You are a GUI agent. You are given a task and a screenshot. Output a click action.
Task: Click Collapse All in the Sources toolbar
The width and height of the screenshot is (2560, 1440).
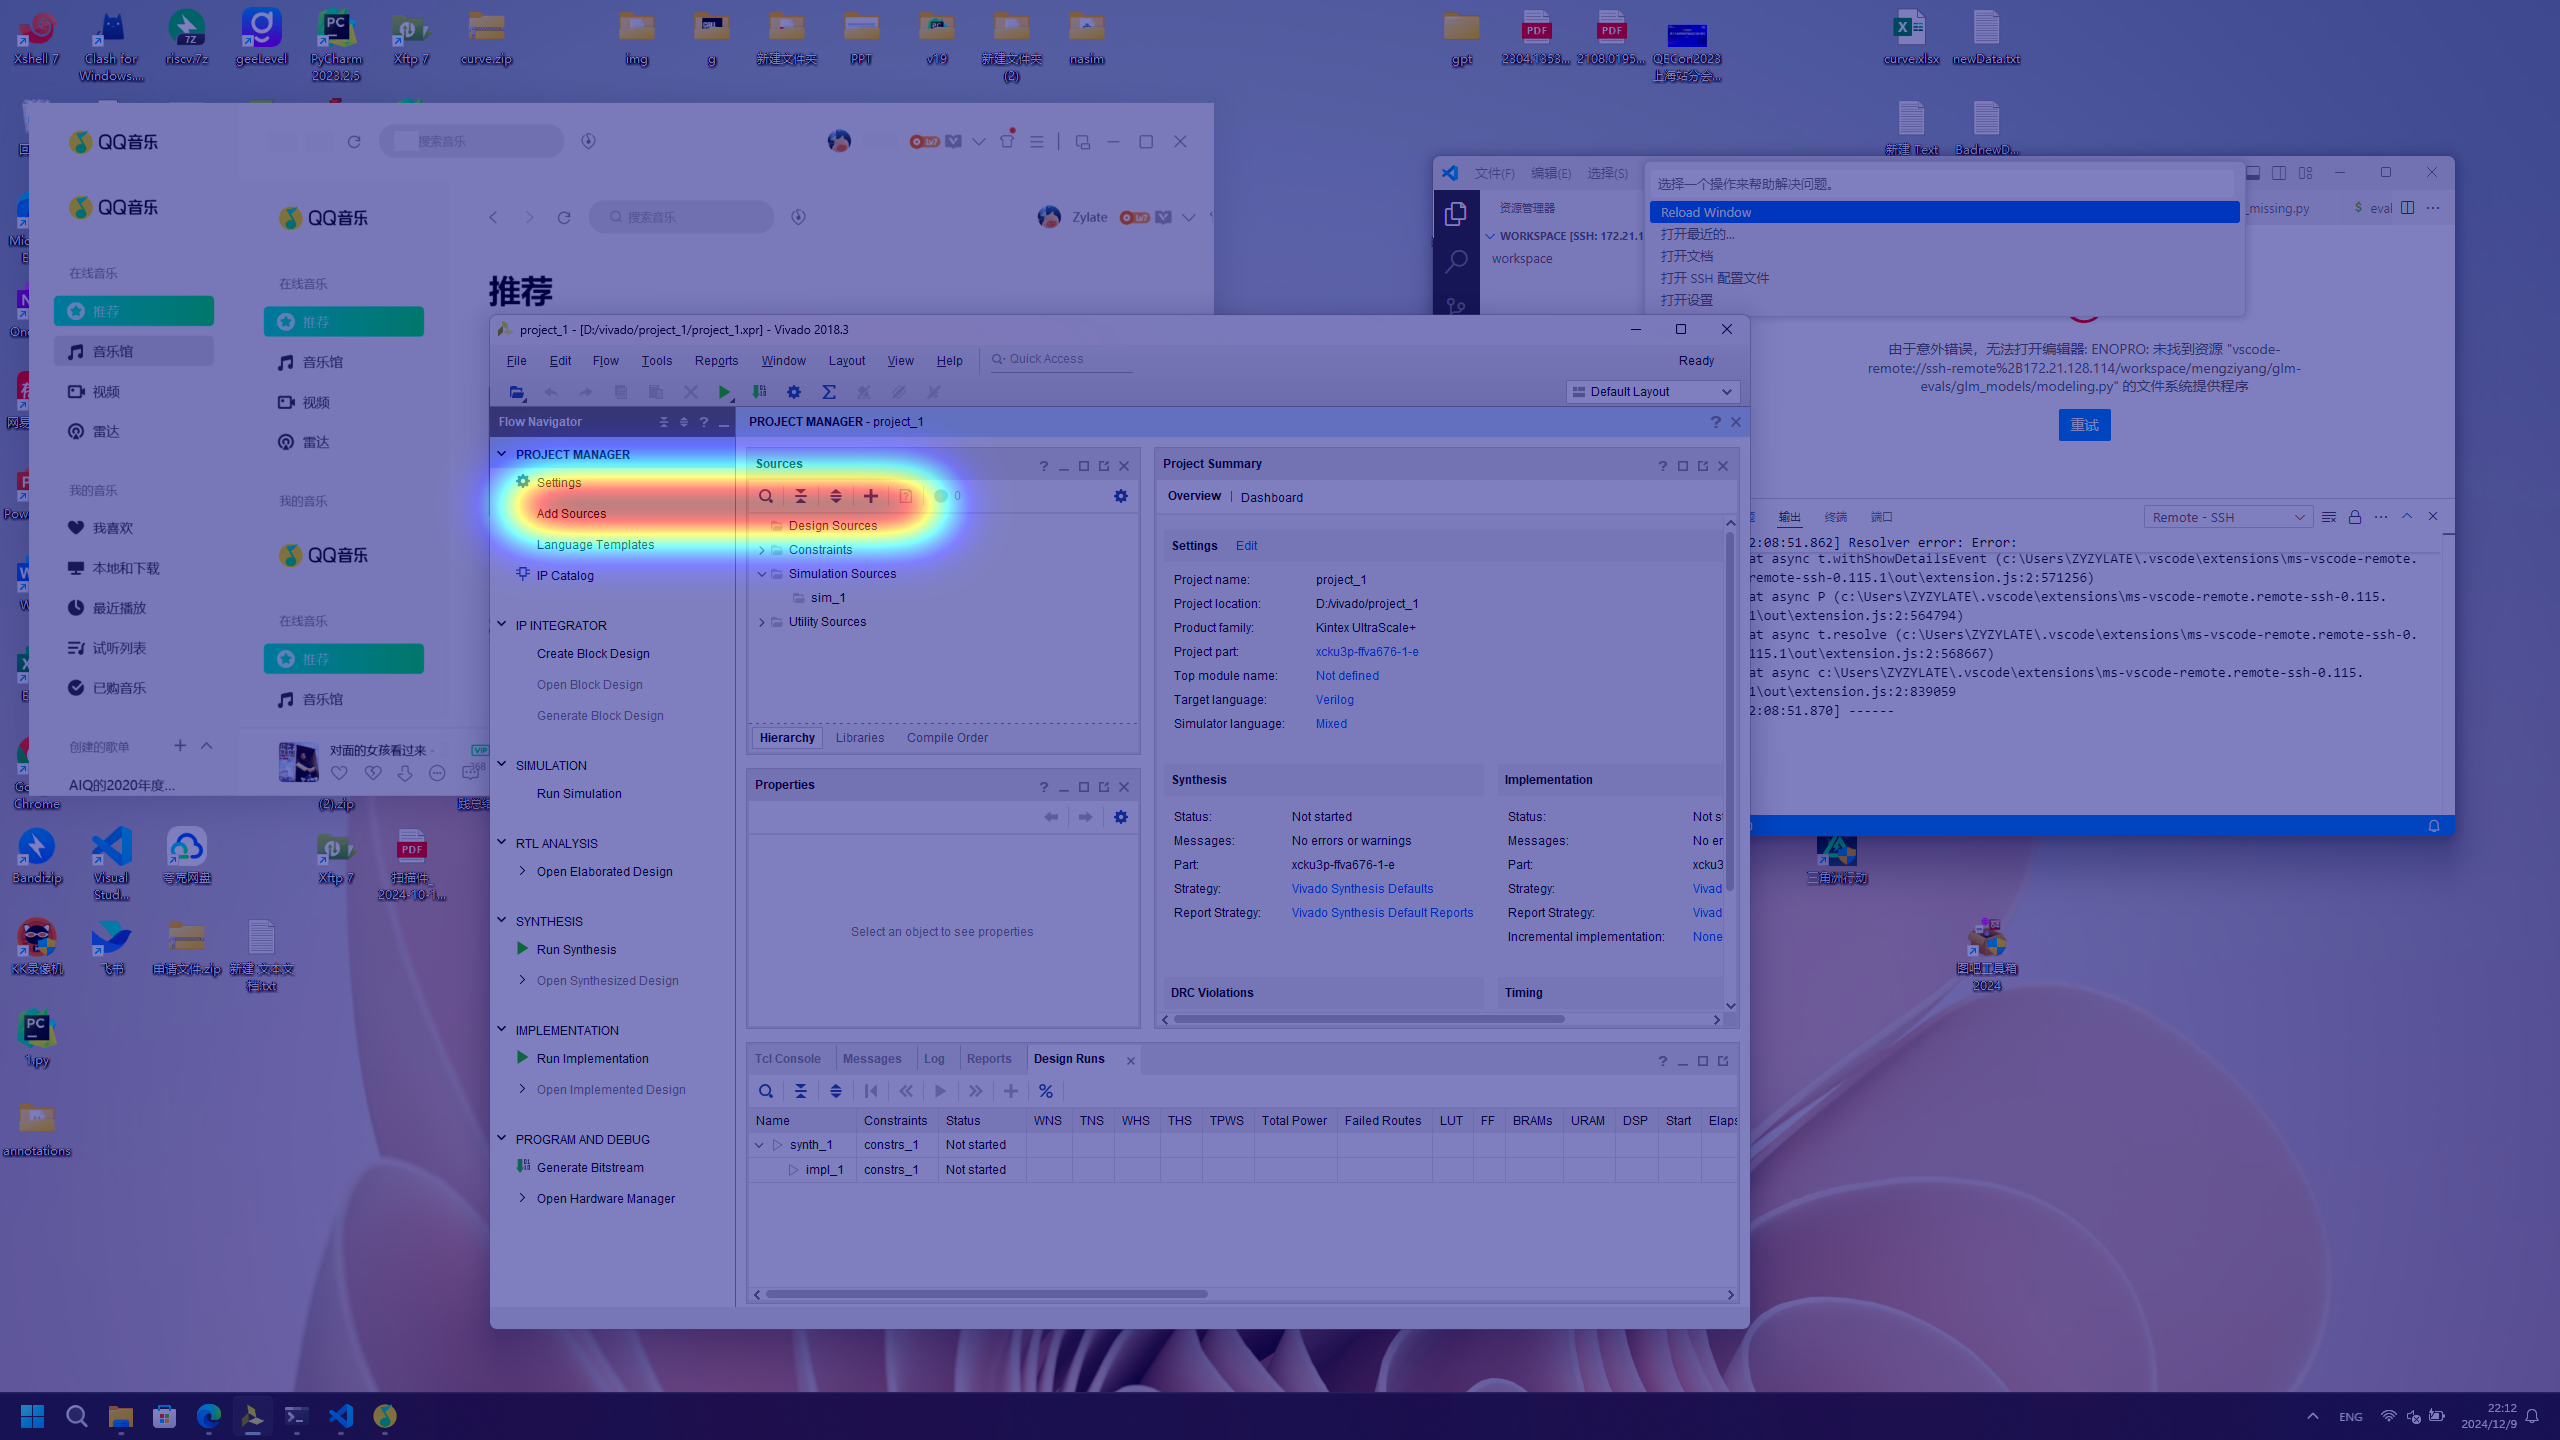801,496
